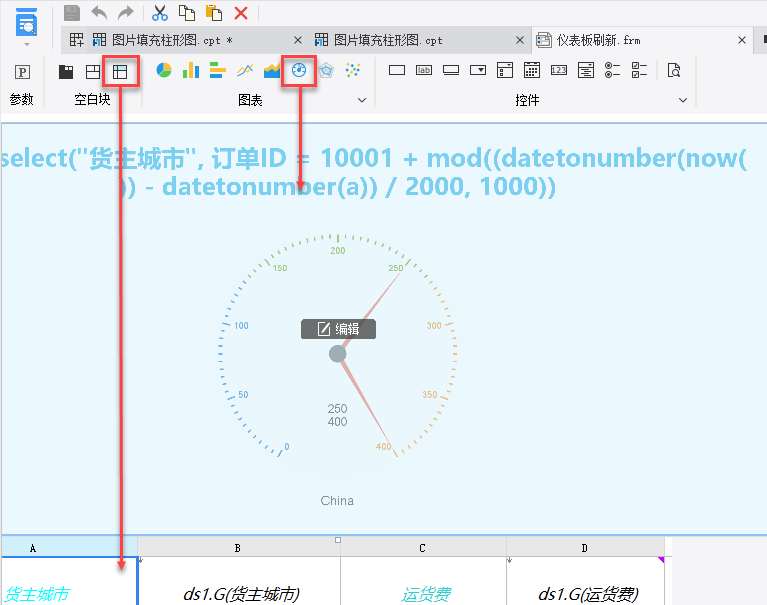Switch to second 图片填充柱形图.cpt tab
This screenshot has height=605, width=767.
pos(388,40)
